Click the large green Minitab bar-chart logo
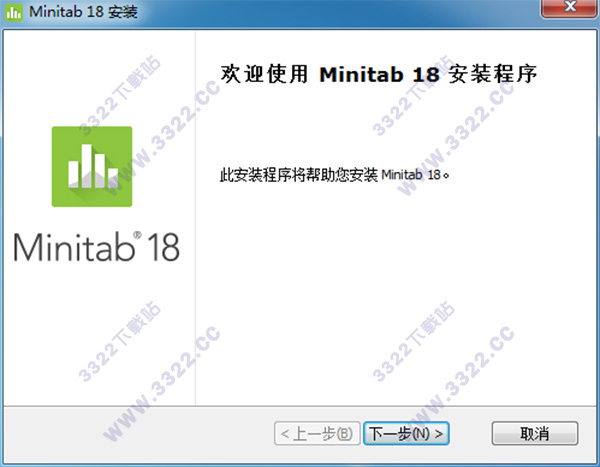 92,167
